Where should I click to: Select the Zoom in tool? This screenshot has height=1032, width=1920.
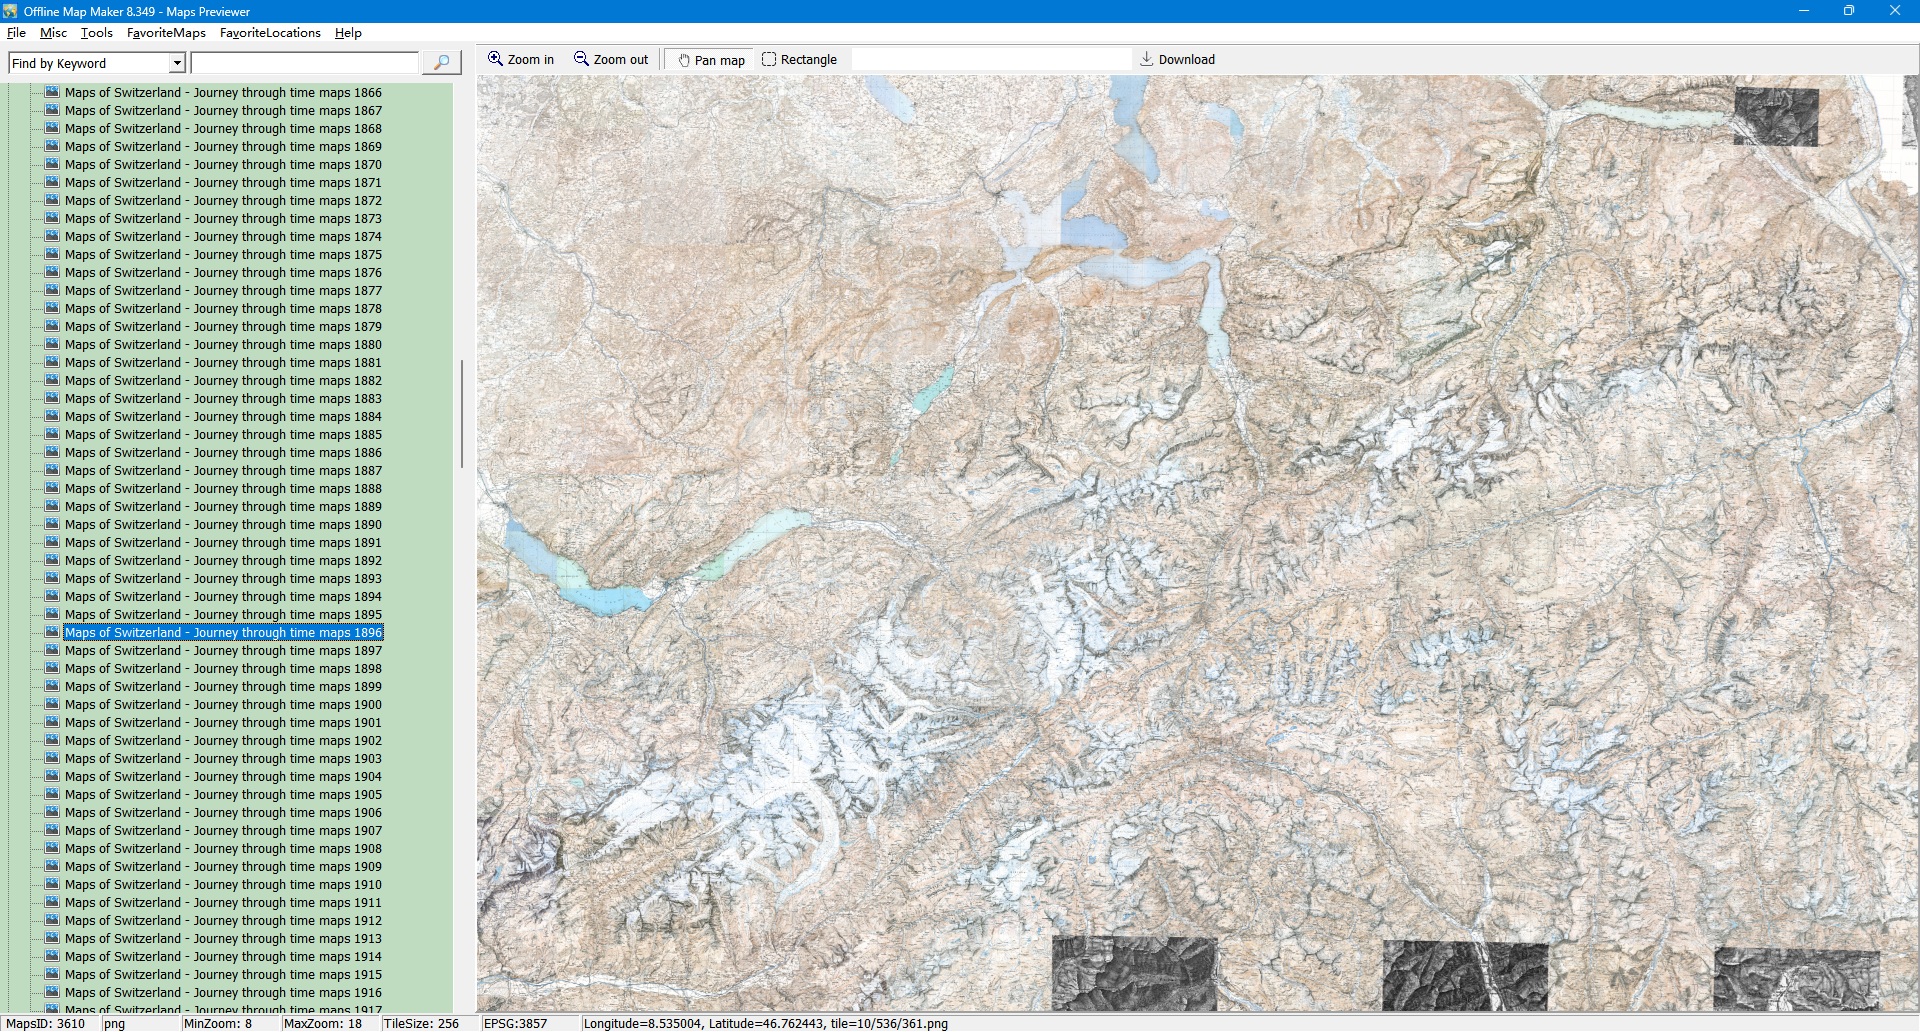click(x=520, y=60)
